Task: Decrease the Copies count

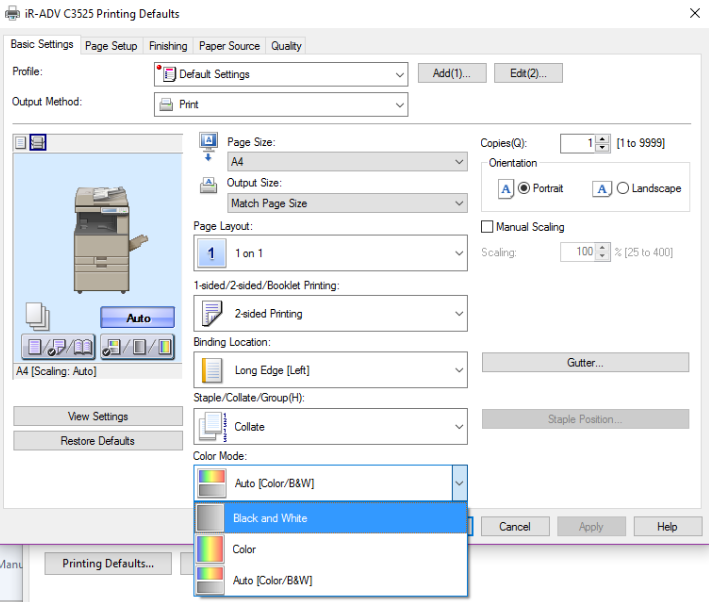Action: tap(602, 147)
